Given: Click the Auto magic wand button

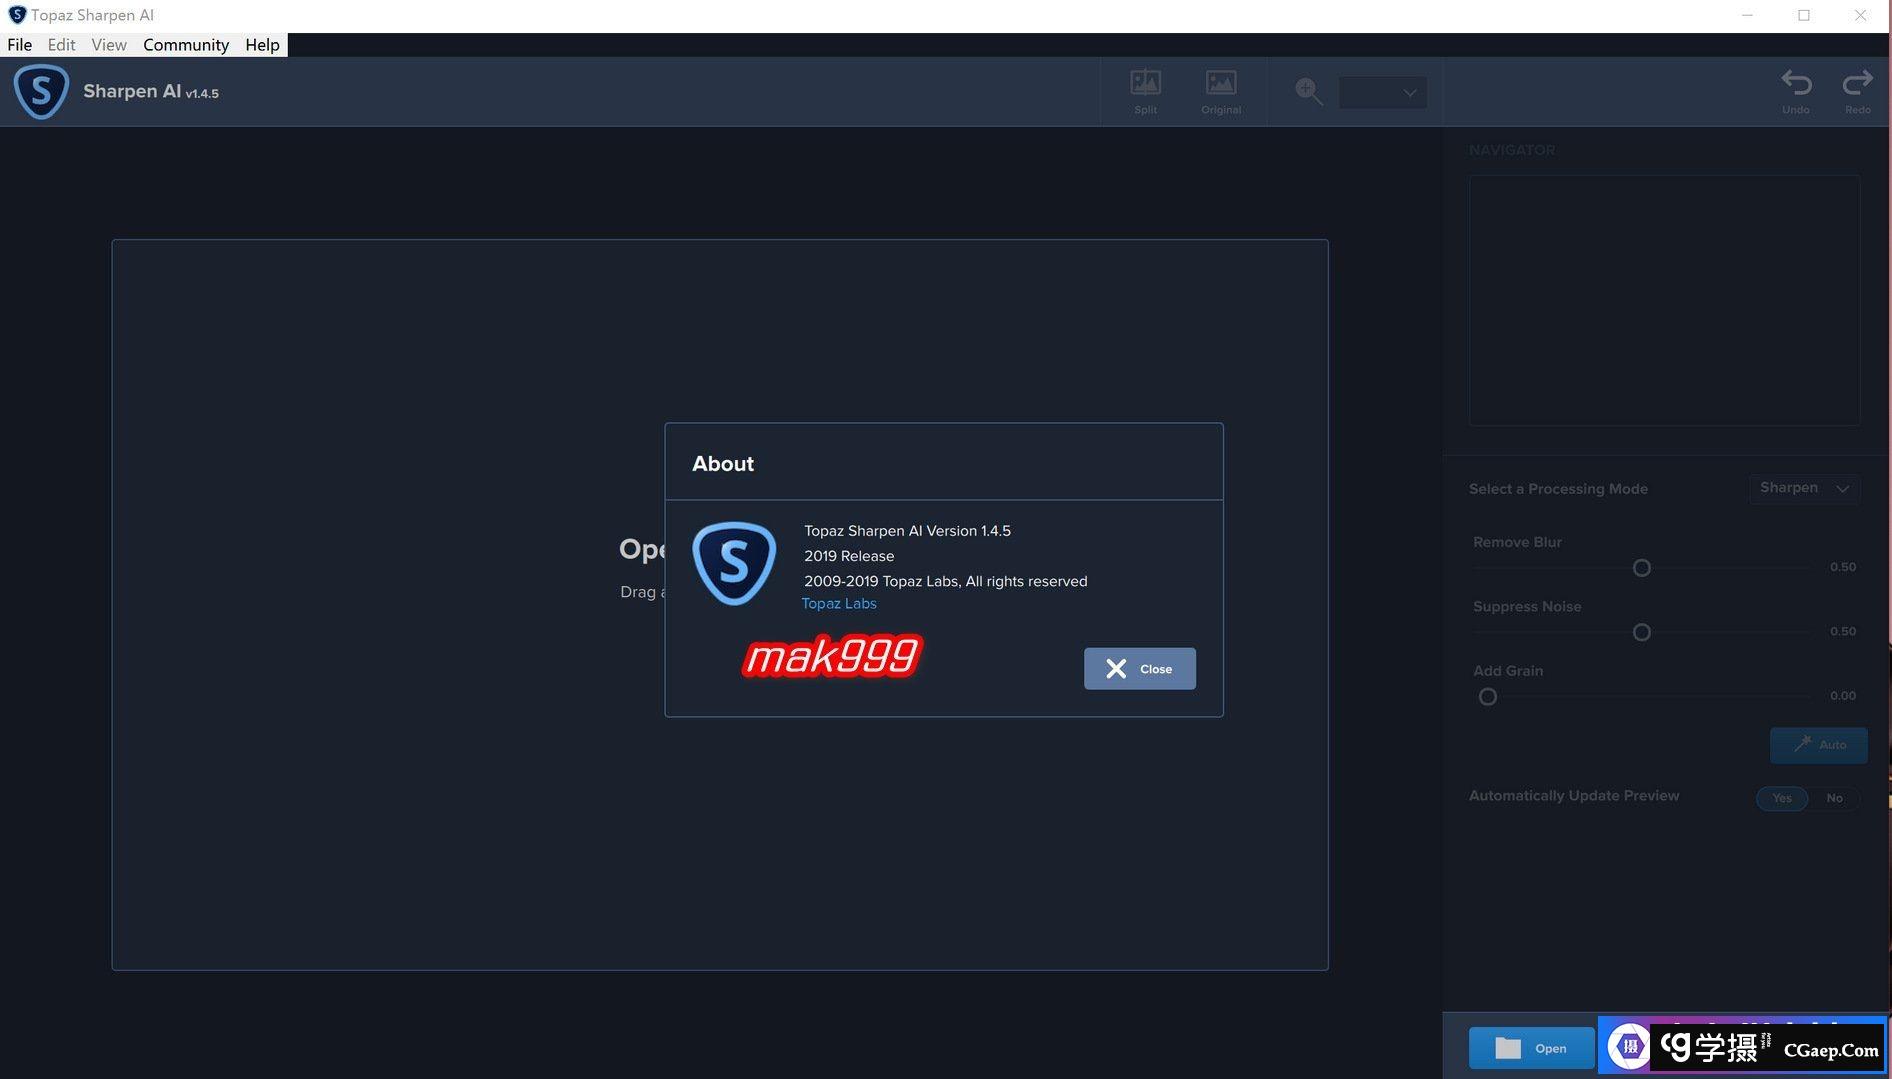Looking at the screenshot, I should 1818,745.
